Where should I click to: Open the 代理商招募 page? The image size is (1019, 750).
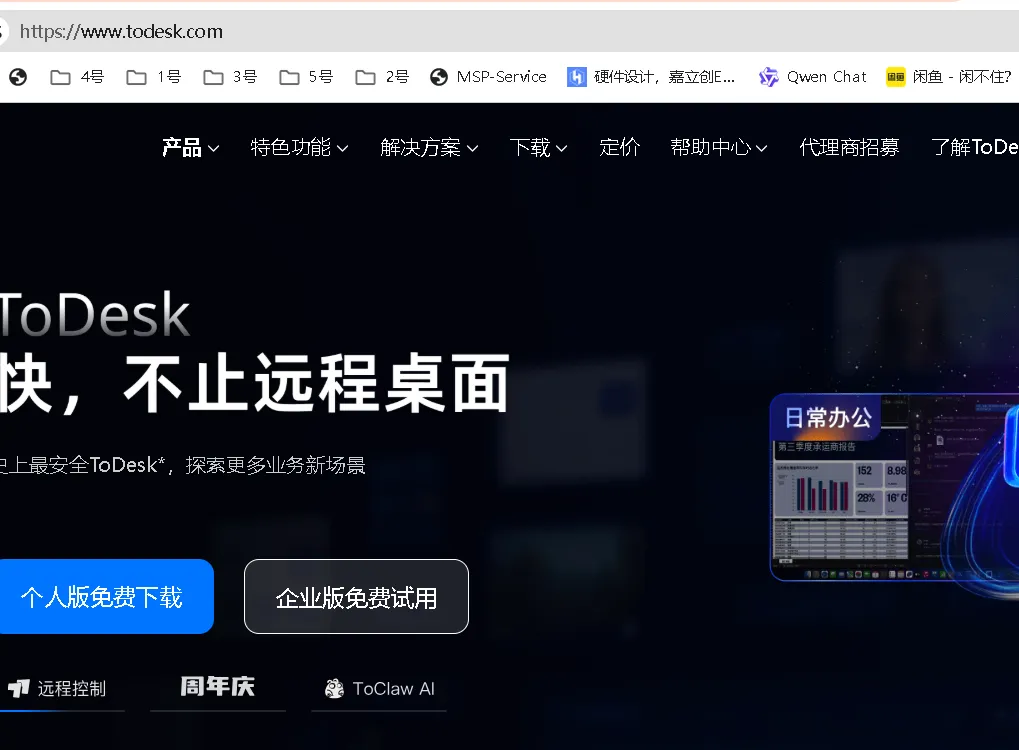pos(849,148)
